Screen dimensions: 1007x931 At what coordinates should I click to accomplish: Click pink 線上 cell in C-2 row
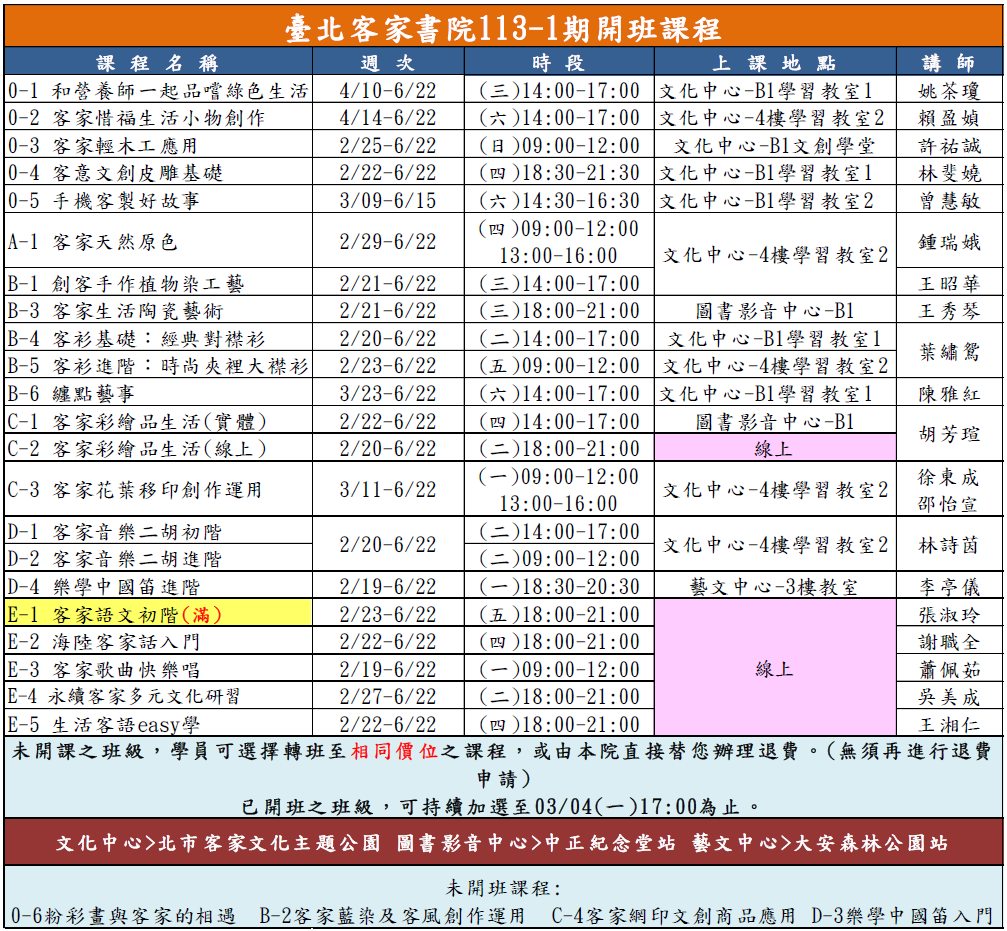pyautogui.click(x=775, y=448)
